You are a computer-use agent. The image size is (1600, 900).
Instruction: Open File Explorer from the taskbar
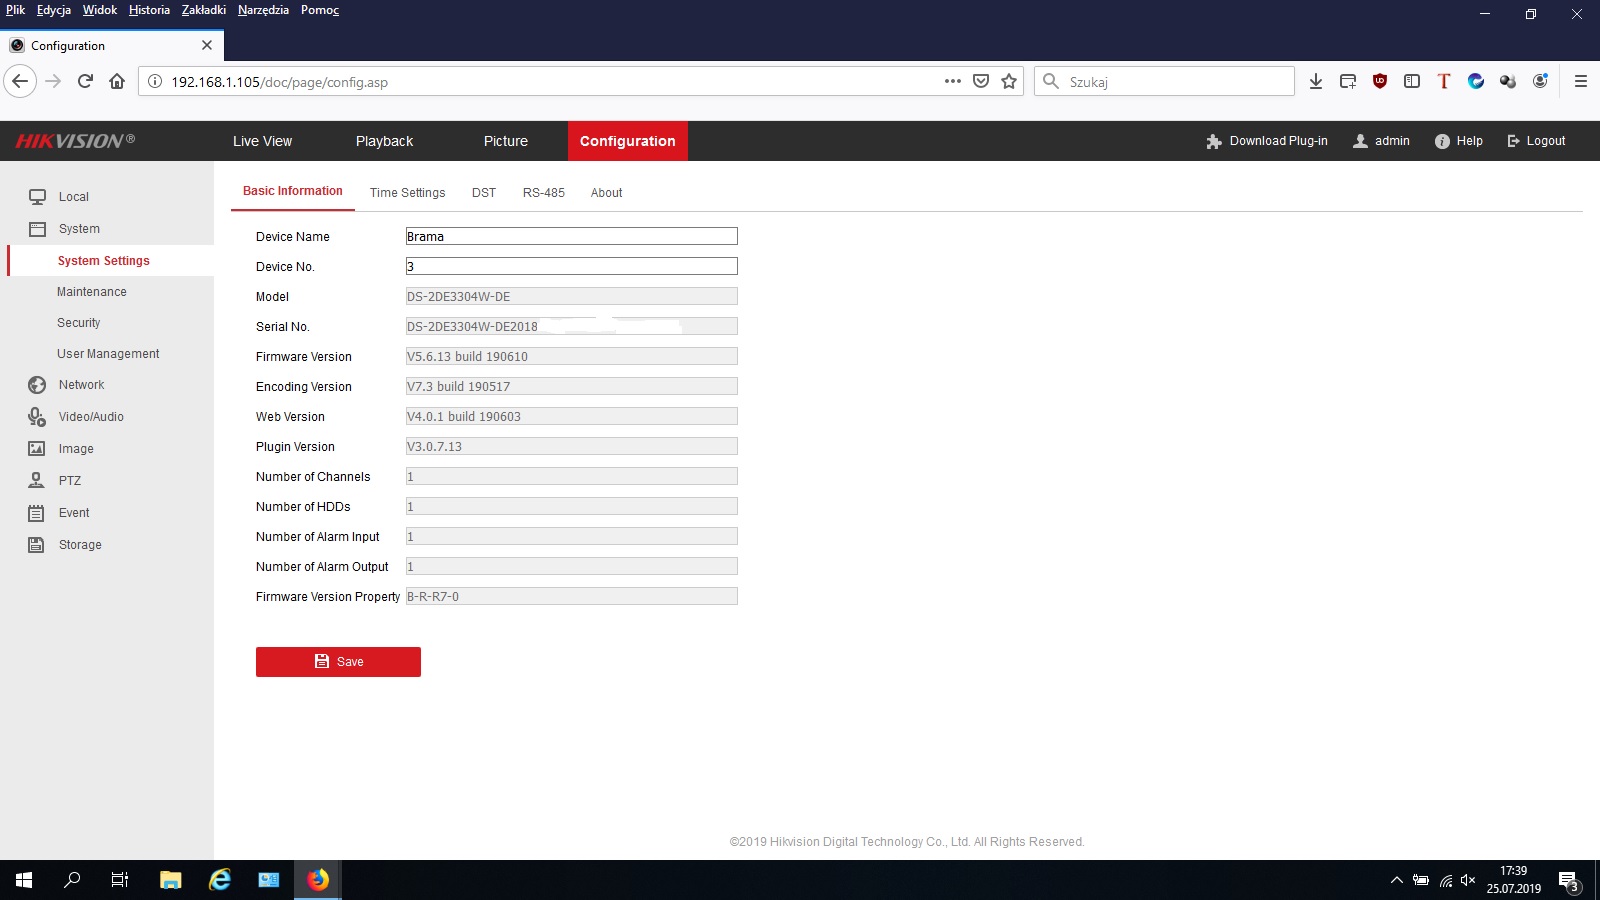[171, 880]
